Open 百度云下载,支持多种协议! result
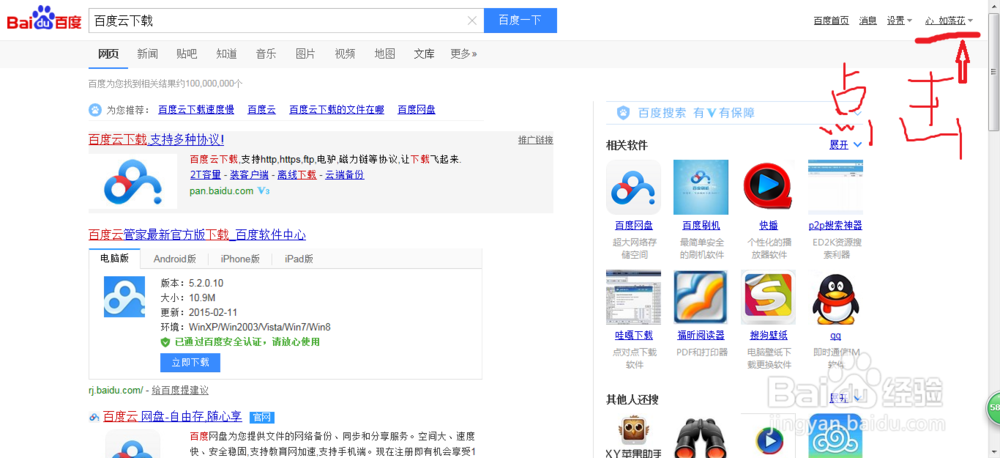Image resolution: width=1000 pixels, height=458 pixels. (156, 140)
